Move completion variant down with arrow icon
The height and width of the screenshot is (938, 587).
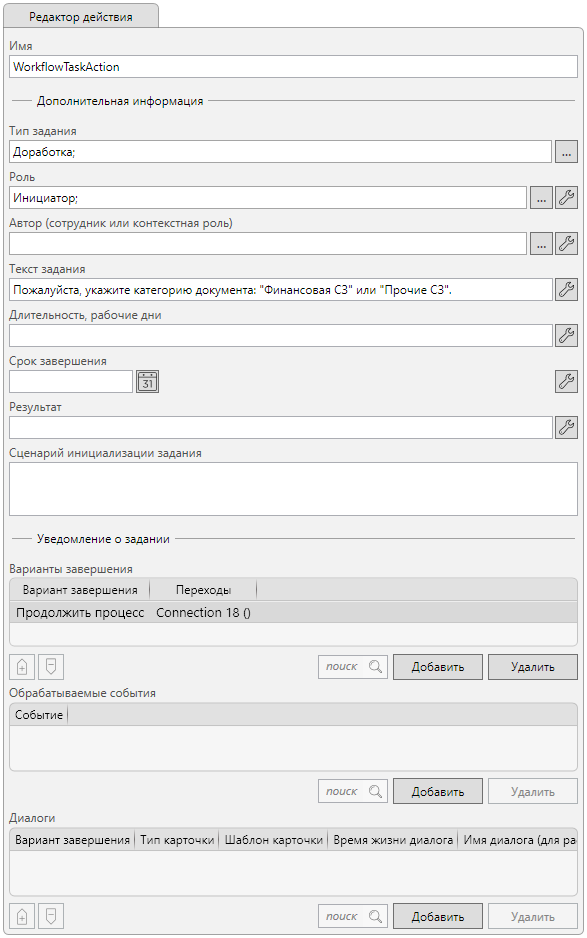tap(51, 667)
